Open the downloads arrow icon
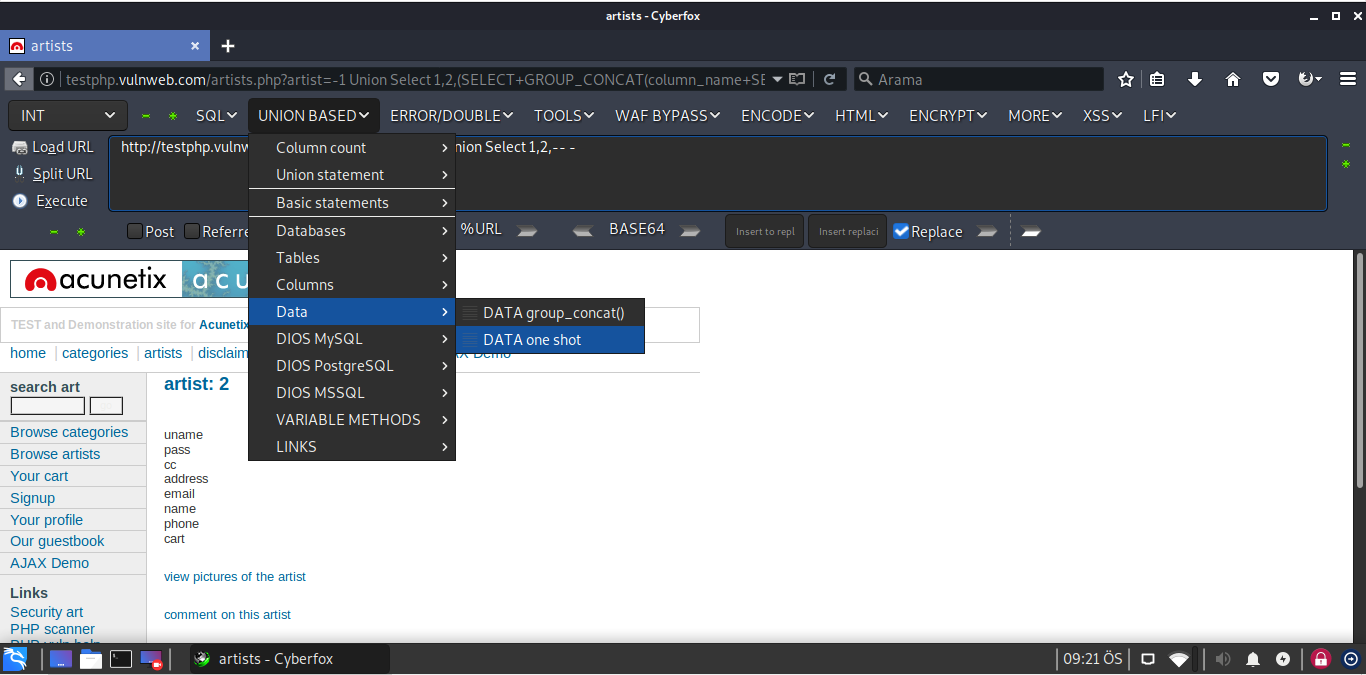Viewport: 1366px width, 675px height. (1195, 79)
